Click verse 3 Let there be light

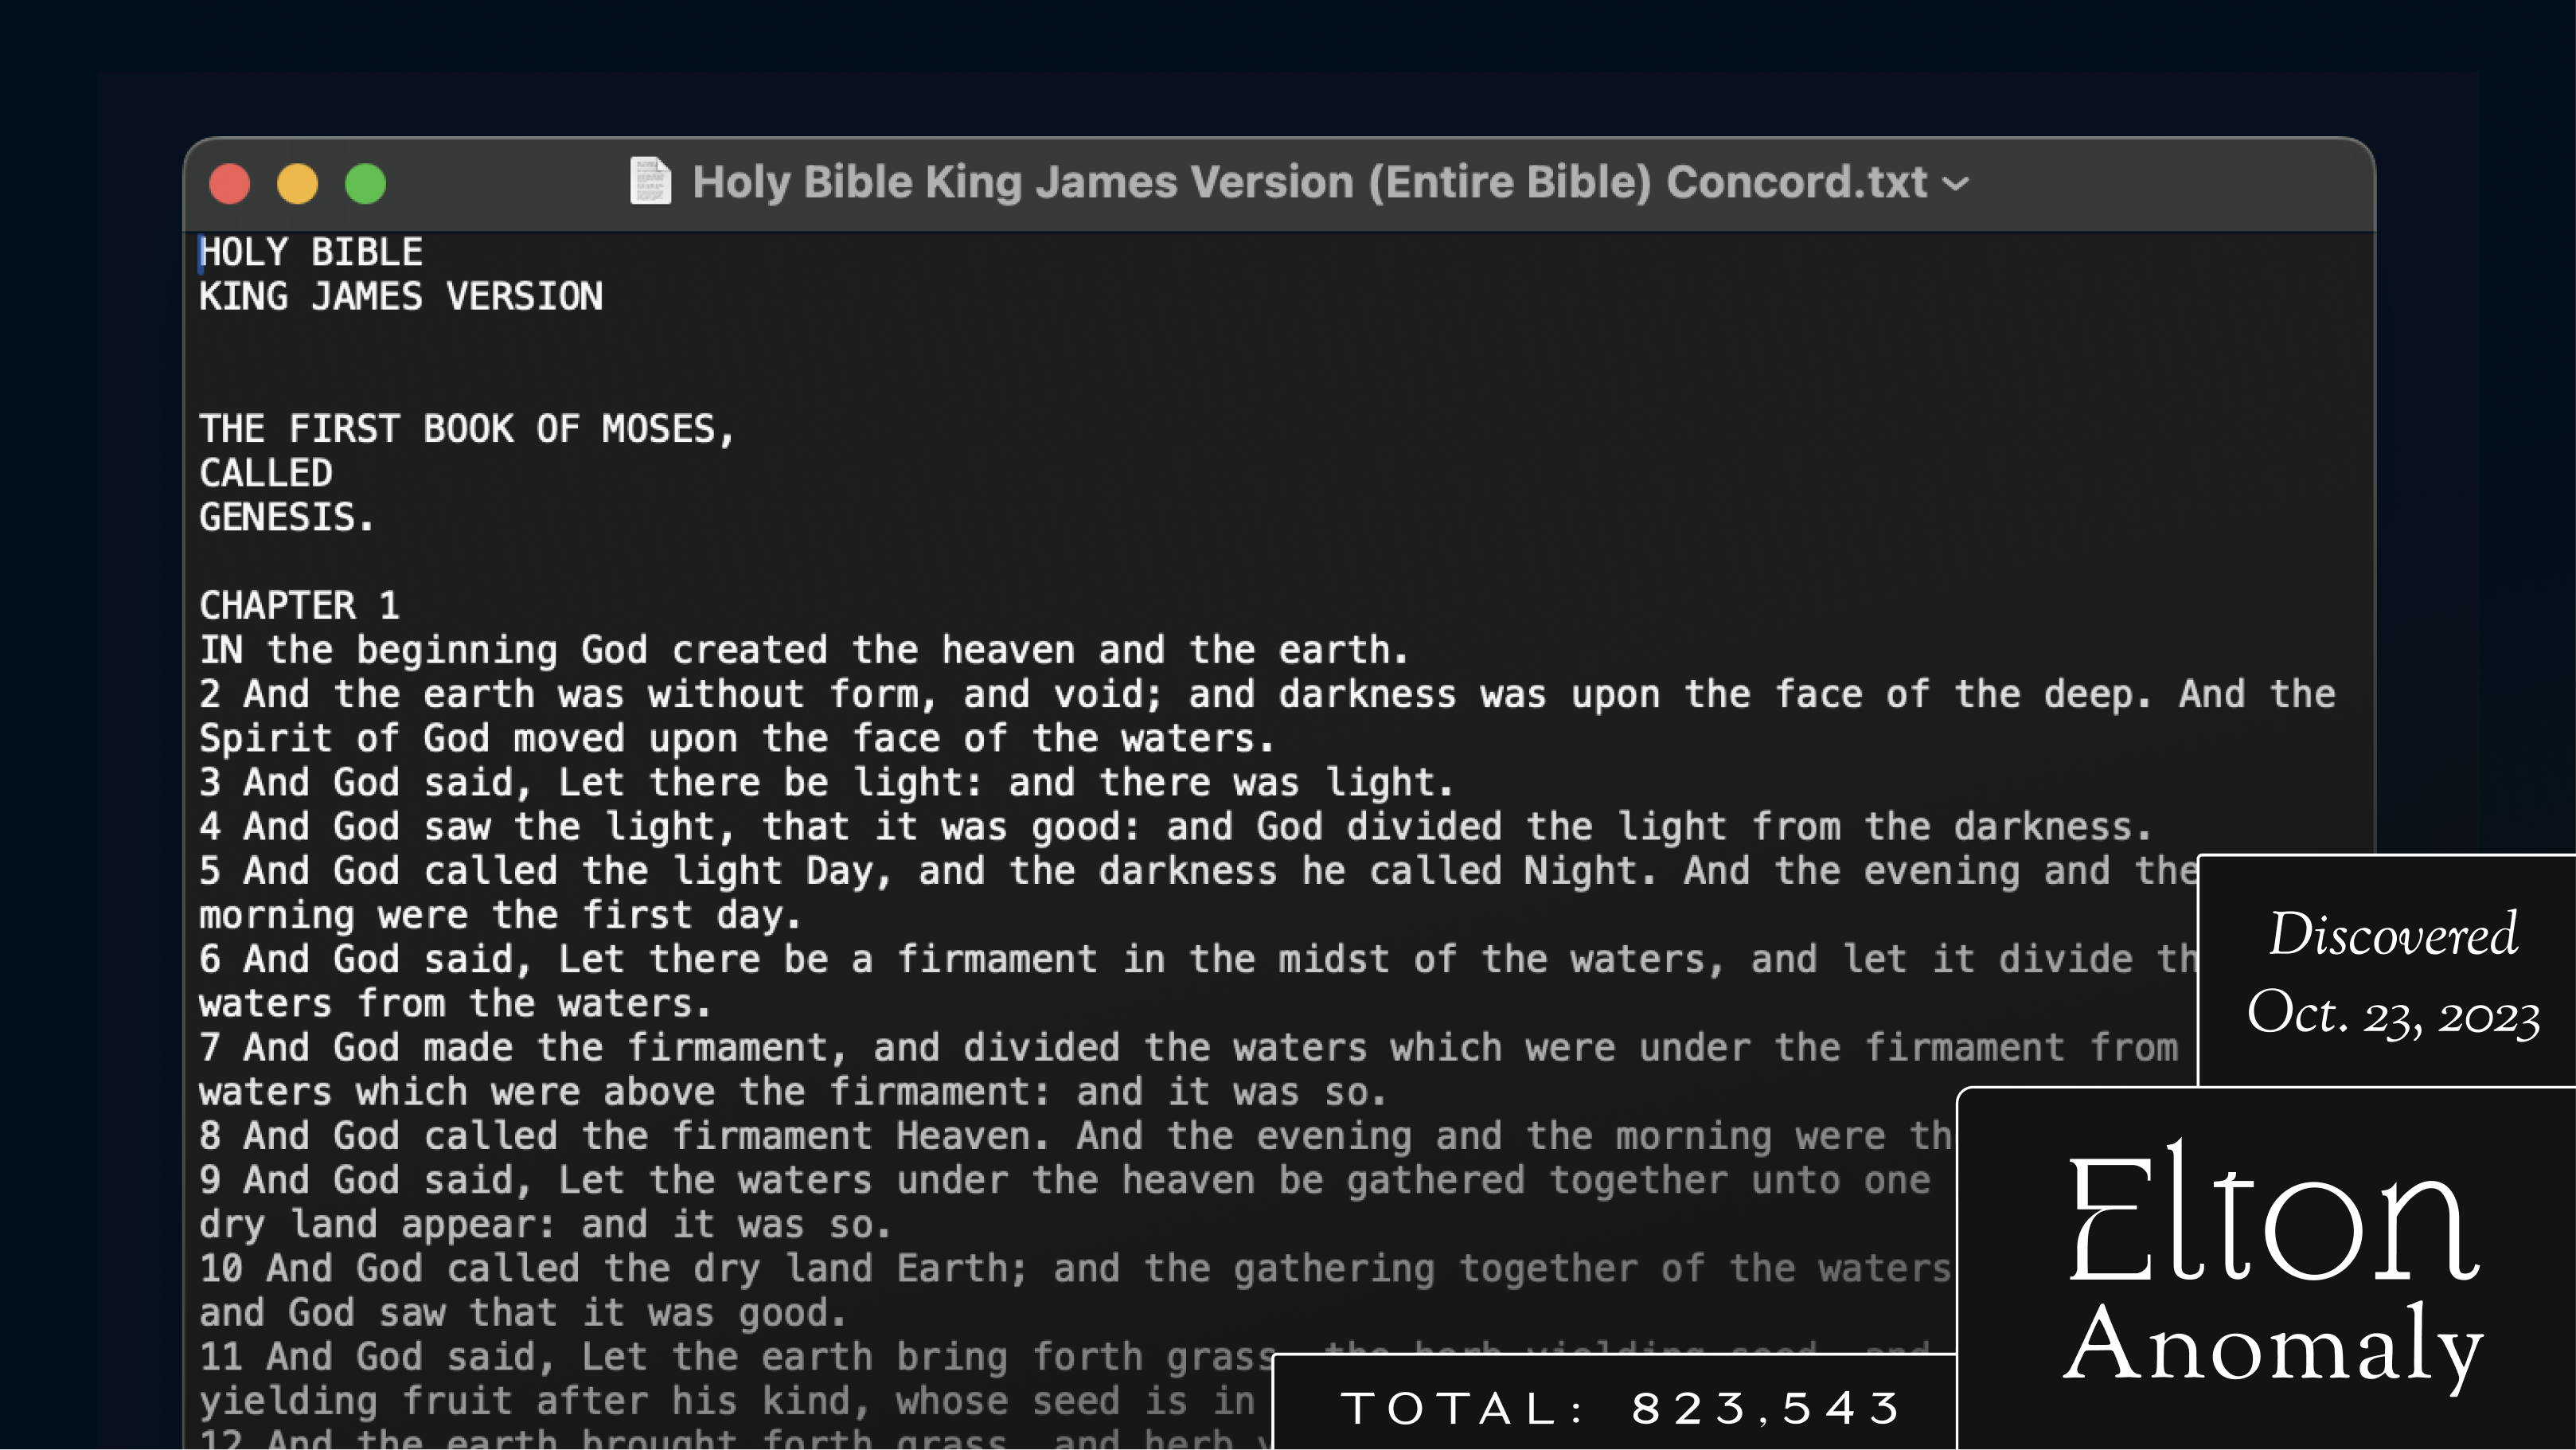click(826, 782)
